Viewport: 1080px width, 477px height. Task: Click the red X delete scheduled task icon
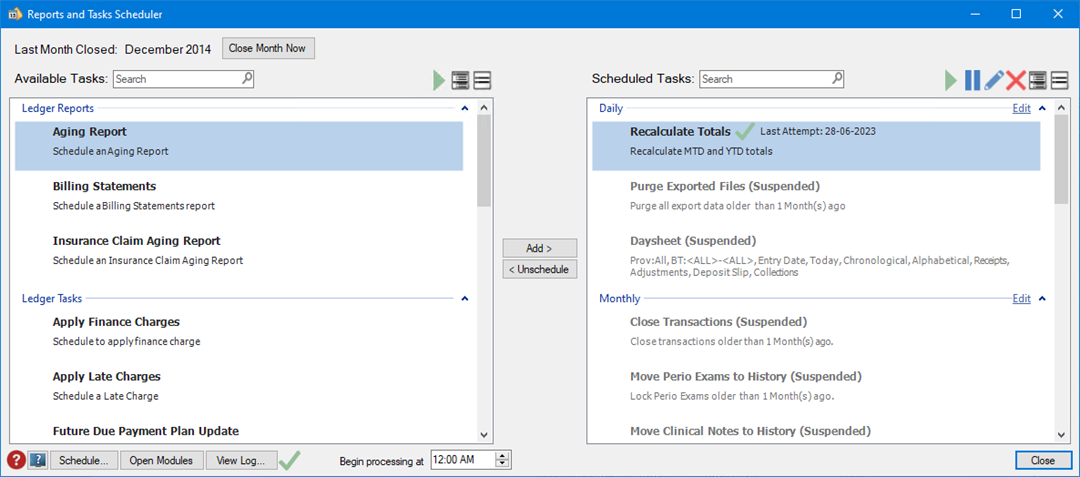tap(1016, 81)
